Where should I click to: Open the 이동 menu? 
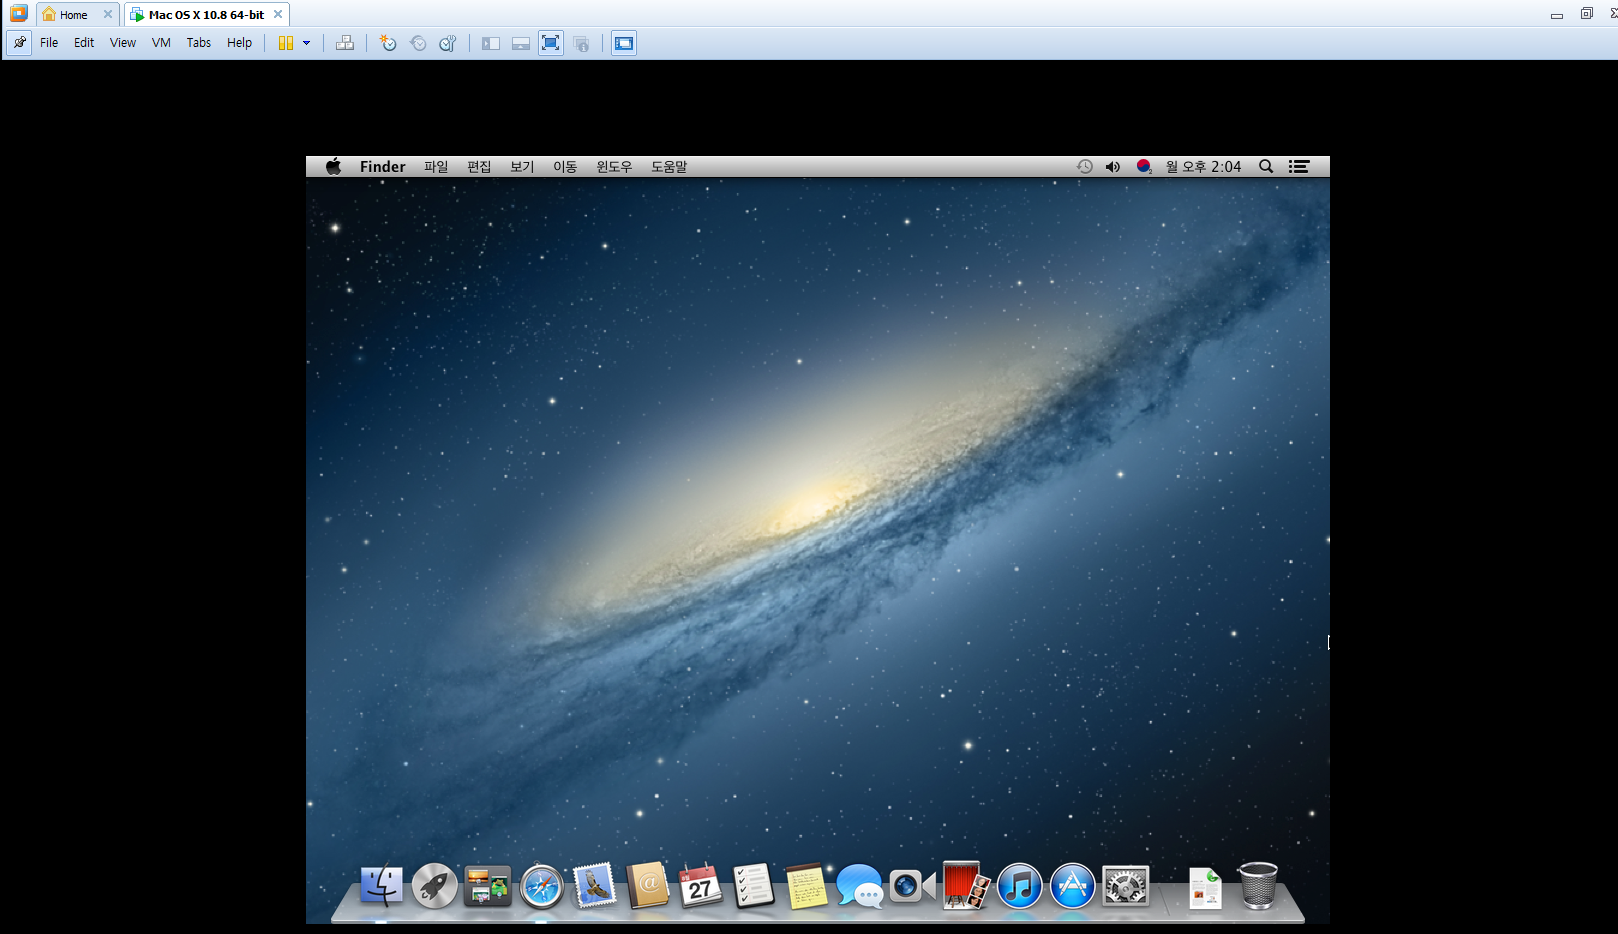(x=565, y=167)
